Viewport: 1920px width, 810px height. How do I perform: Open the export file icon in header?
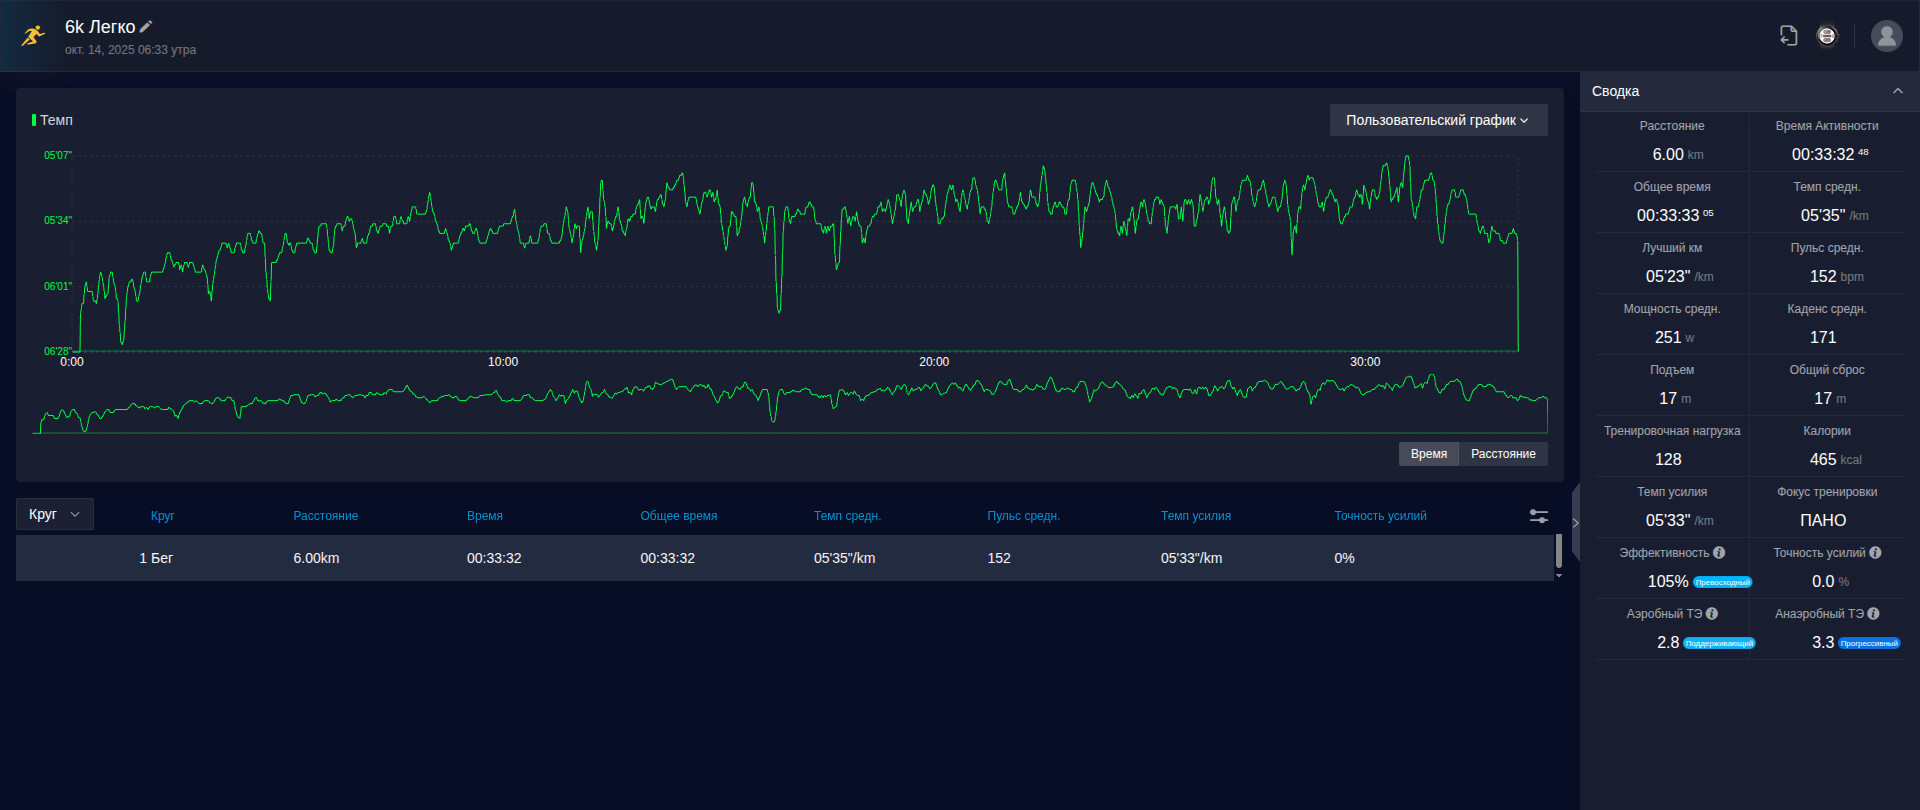tap(1789, 36)
